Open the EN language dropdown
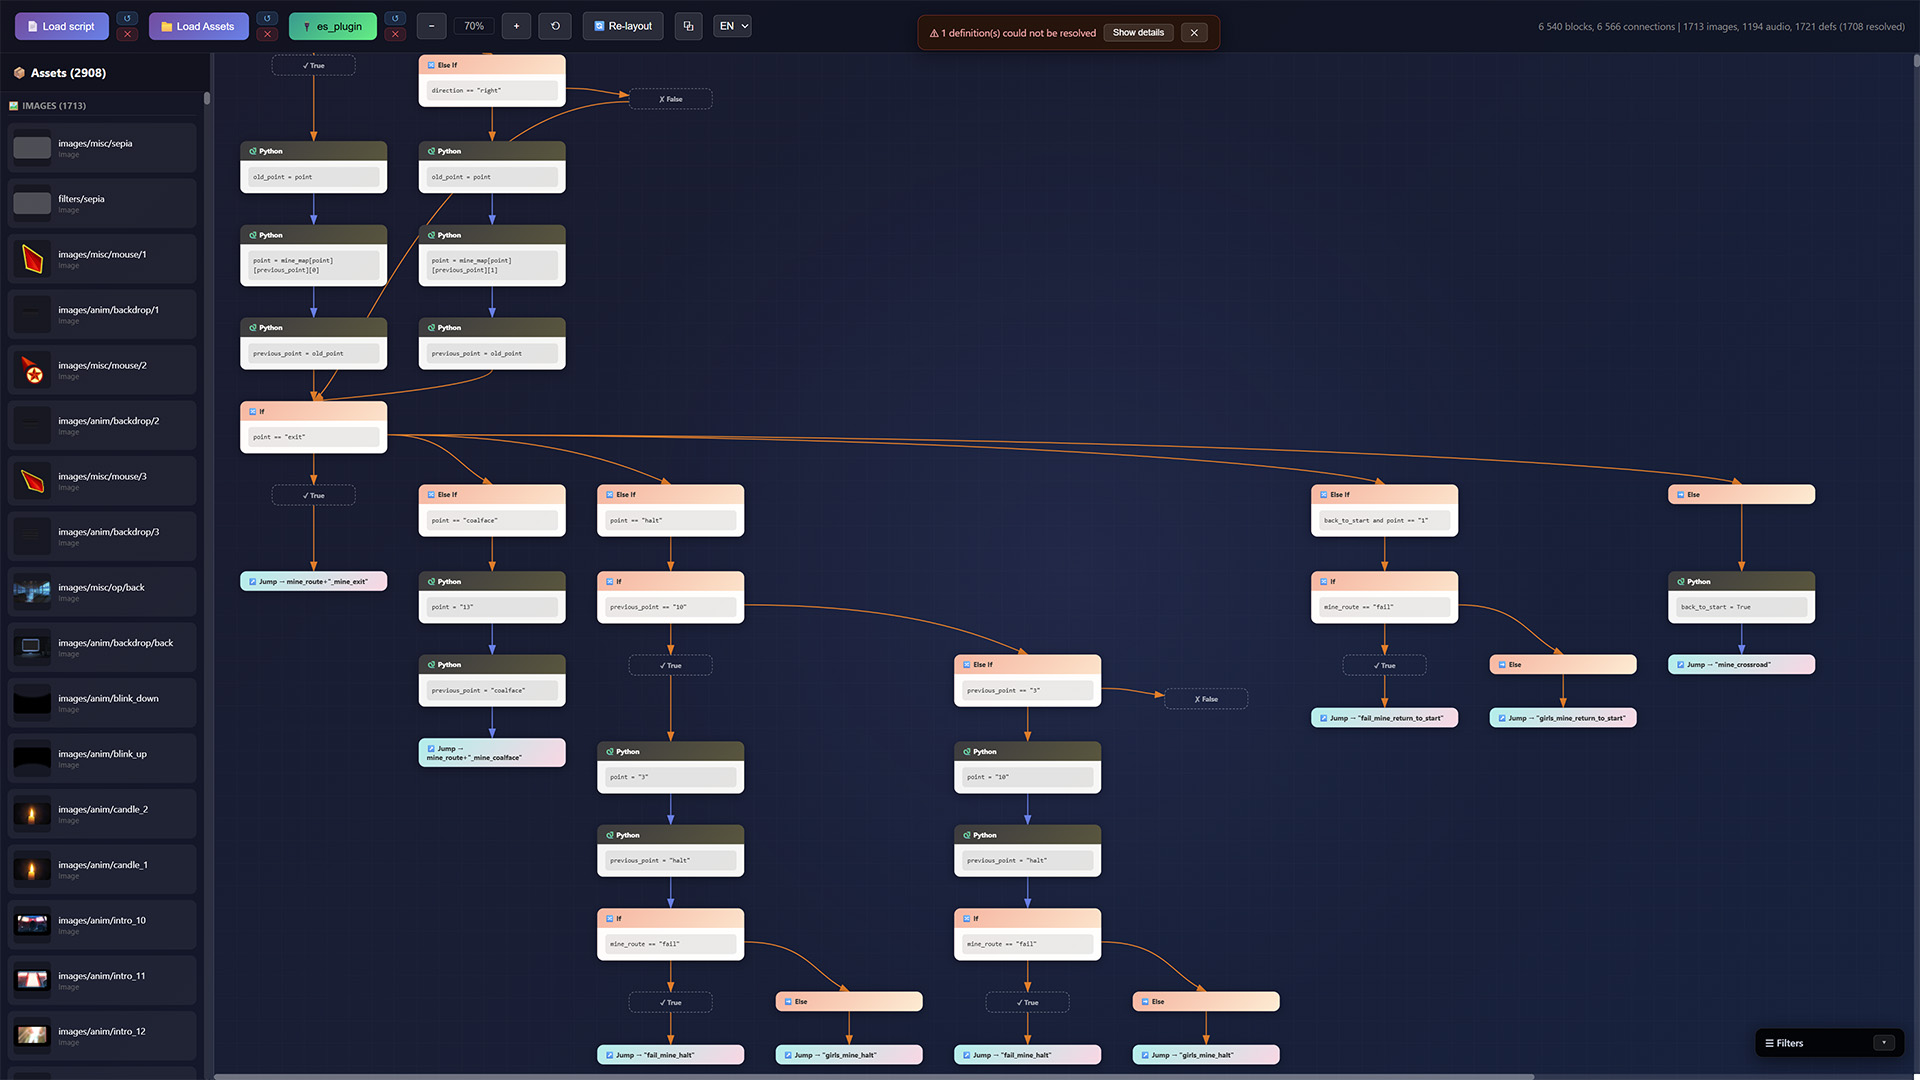1920x1080 pixels. pyautogui.click(x=733, y=27)
